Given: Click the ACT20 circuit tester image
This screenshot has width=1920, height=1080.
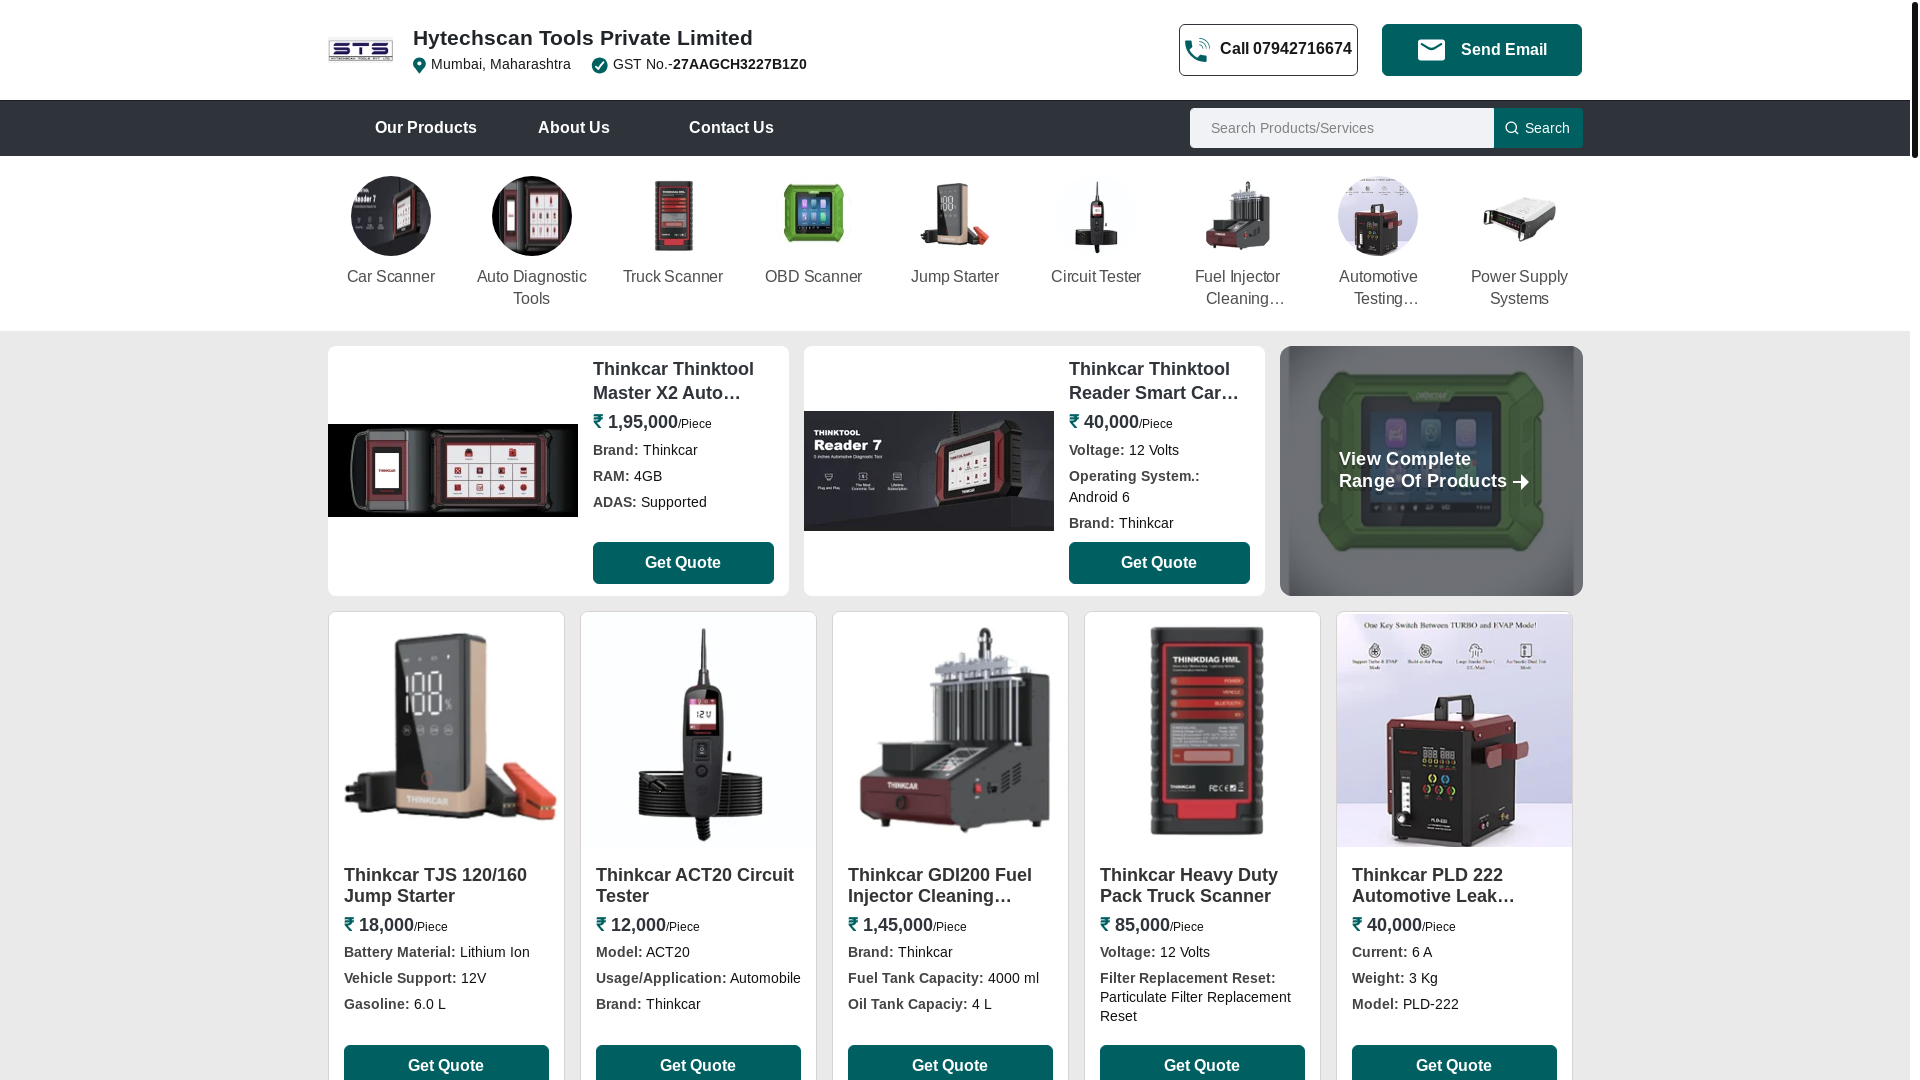Looking at the screenshot, I should tap(698, 730).
